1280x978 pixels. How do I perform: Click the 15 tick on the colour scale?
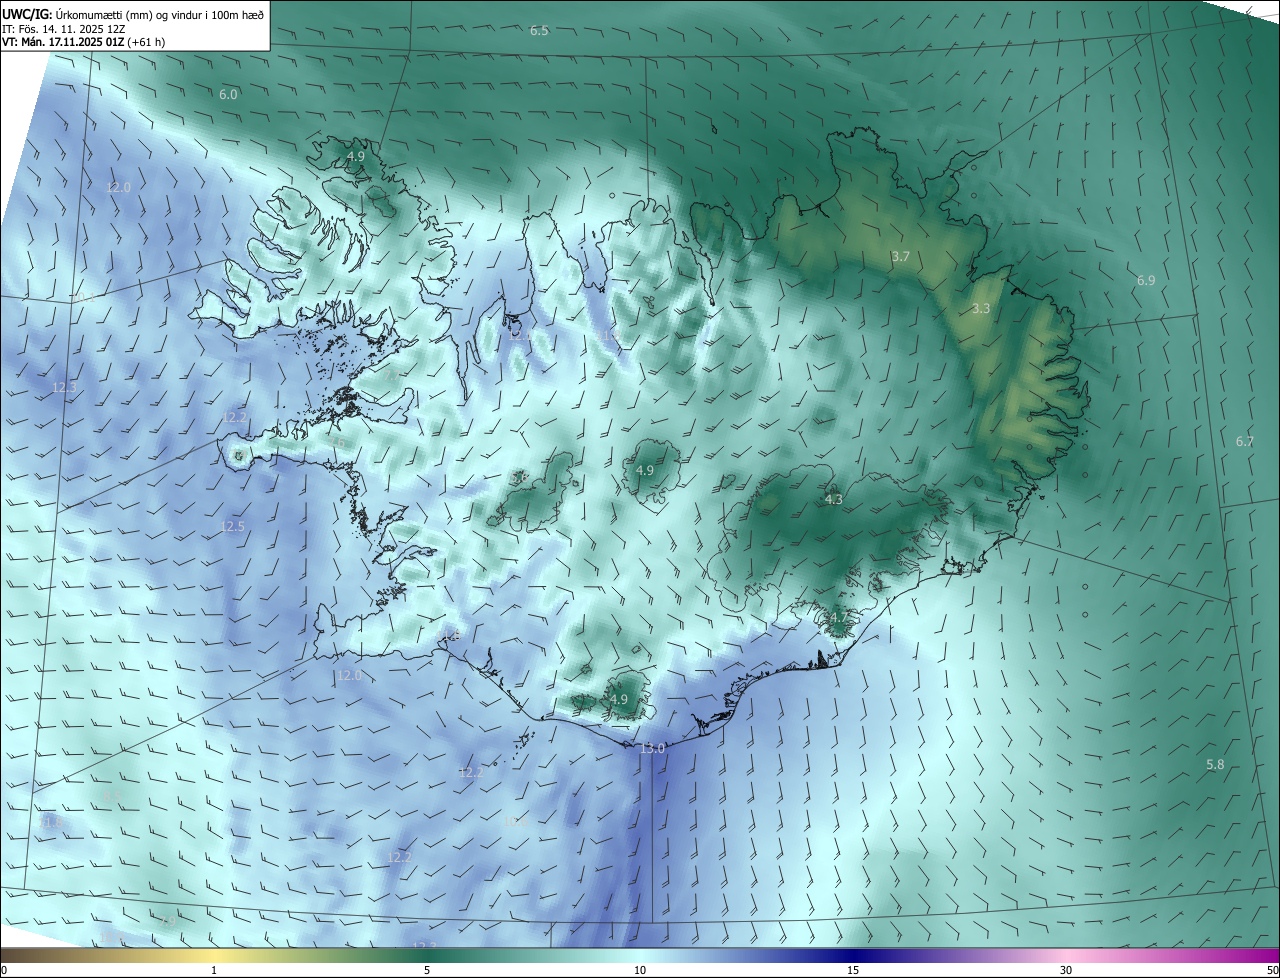click(x=853, y=971)
